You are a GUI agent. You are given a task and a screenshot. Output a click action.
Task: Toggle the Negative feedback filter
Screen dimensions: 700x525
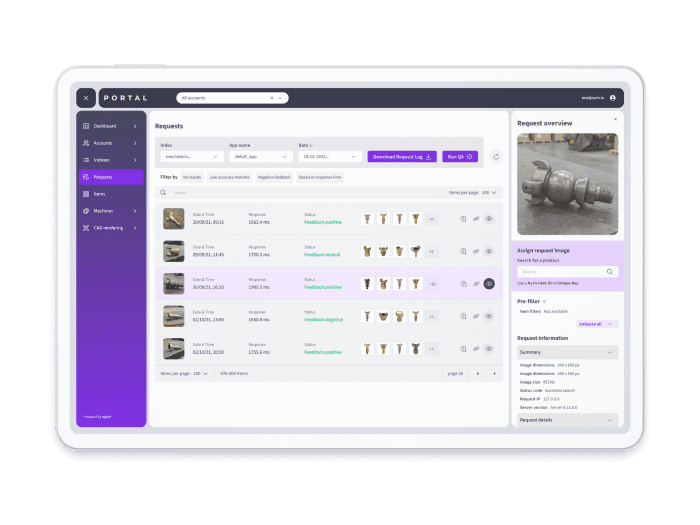click(x=274, y=177)
